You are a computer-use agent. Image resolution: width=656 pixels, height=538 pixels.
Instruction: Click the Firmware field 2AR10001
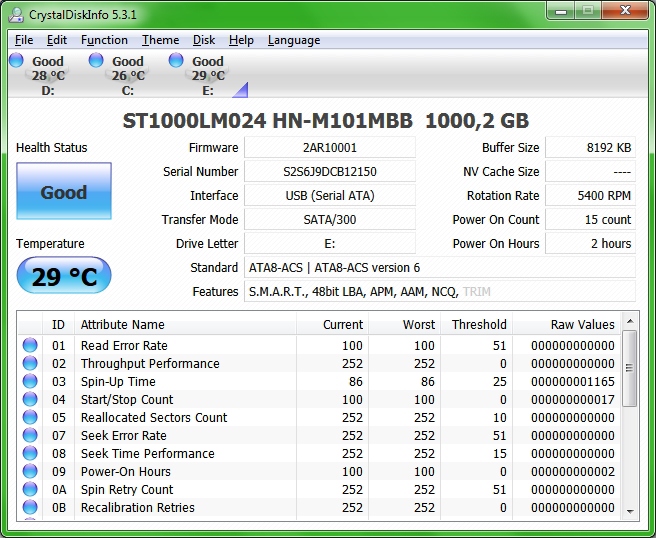tap(330, 148)
